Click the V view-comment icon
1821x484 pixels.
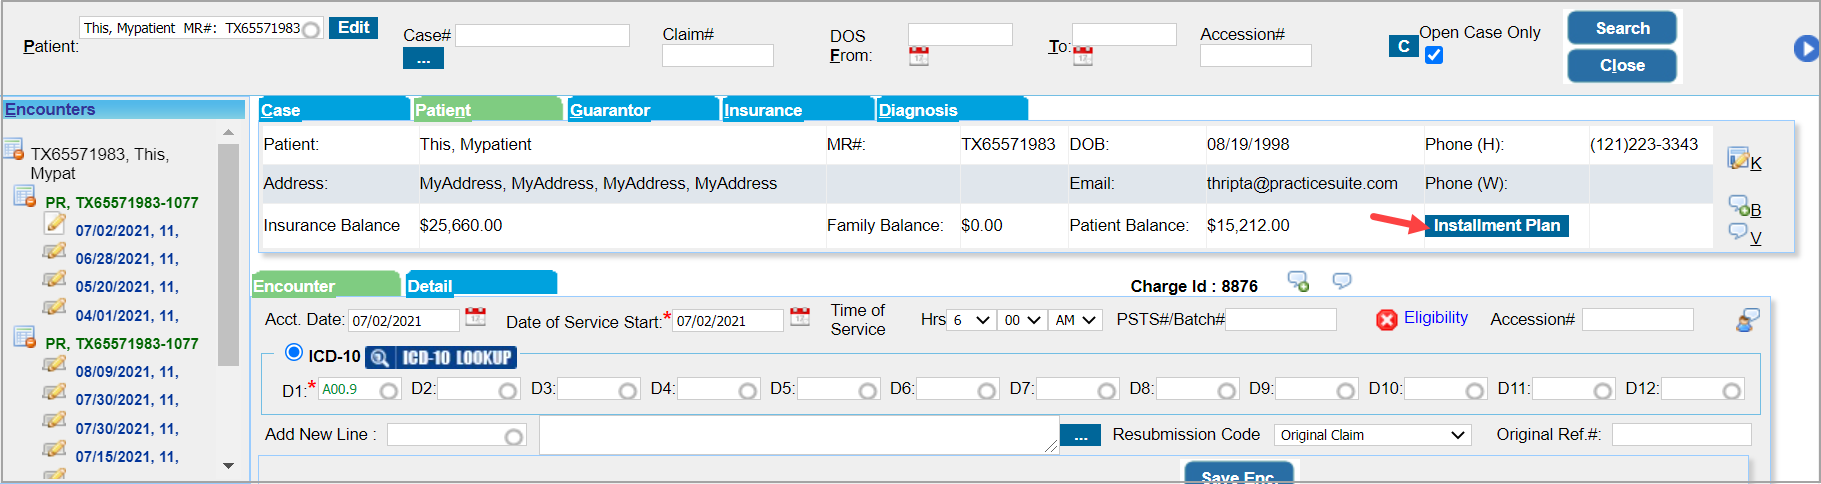(x=1739, y=232)
